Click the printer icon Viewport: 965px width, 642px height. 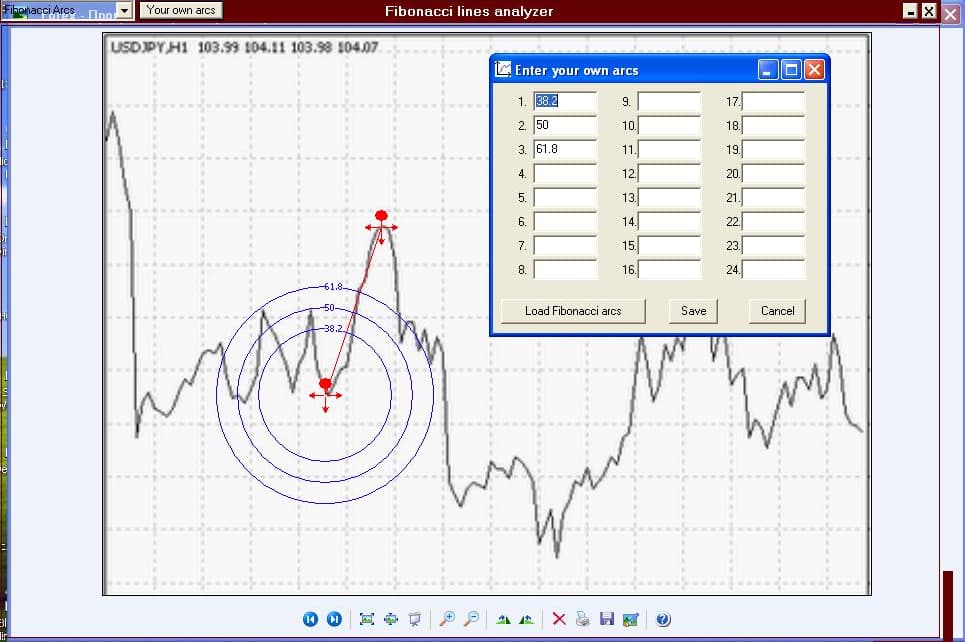582,619
